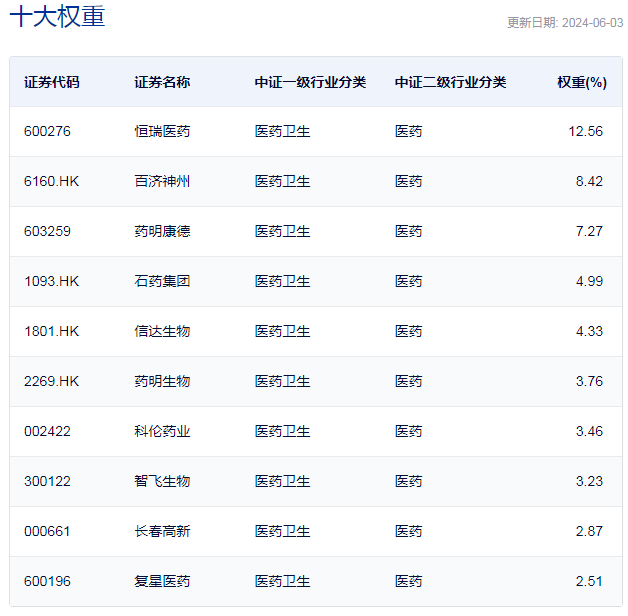This screenshot has width=628, height=616.
Task: Click the 证券代码 column header
Action: [52, 82]
